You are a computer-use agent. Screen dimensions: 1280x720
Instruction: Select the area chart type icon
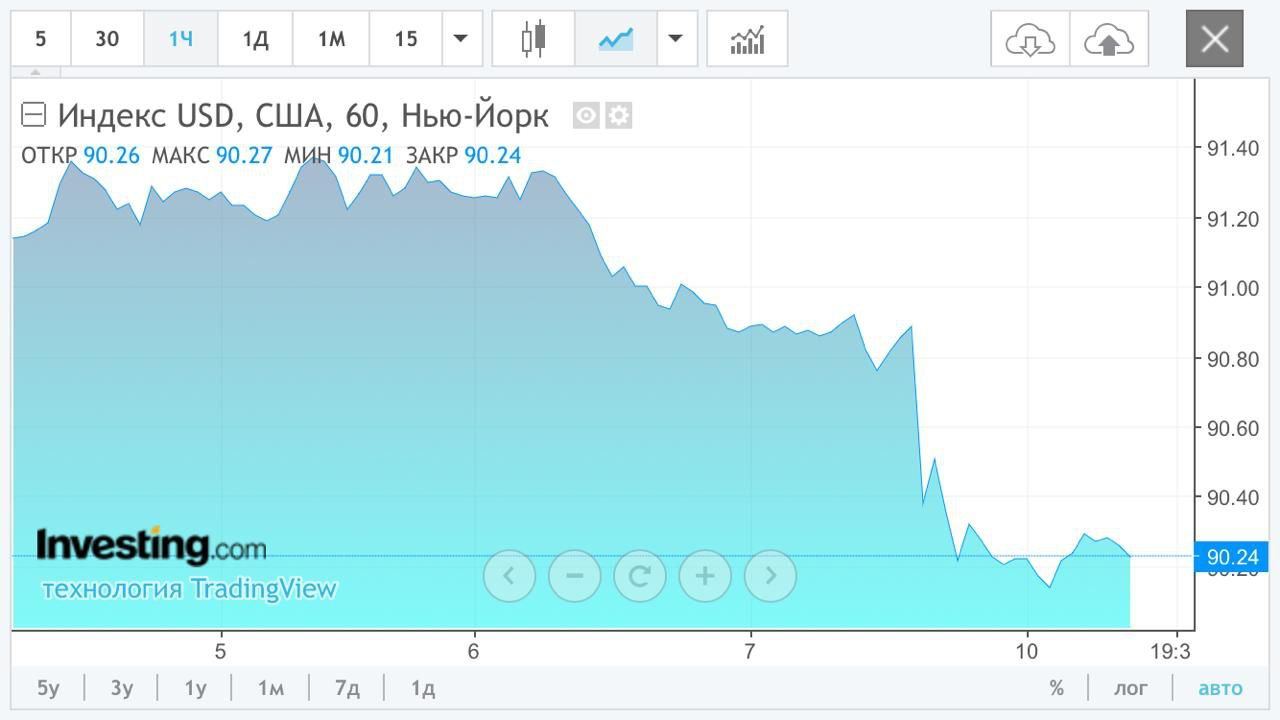coord(616,39)
